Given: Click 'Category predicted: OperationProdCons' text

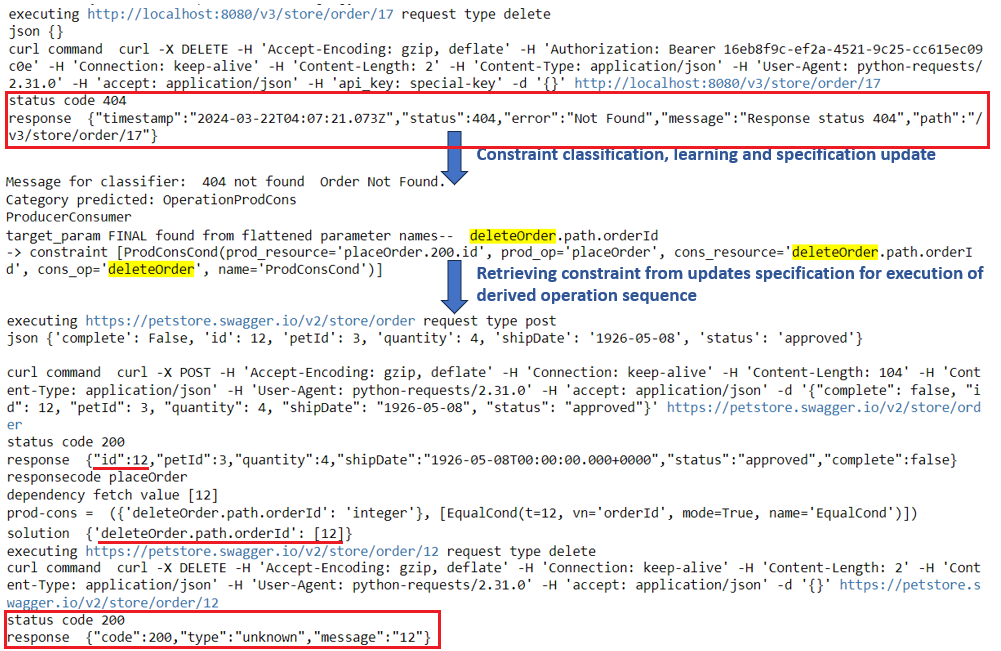Looking at the screenshot, I should coord(151,200).
